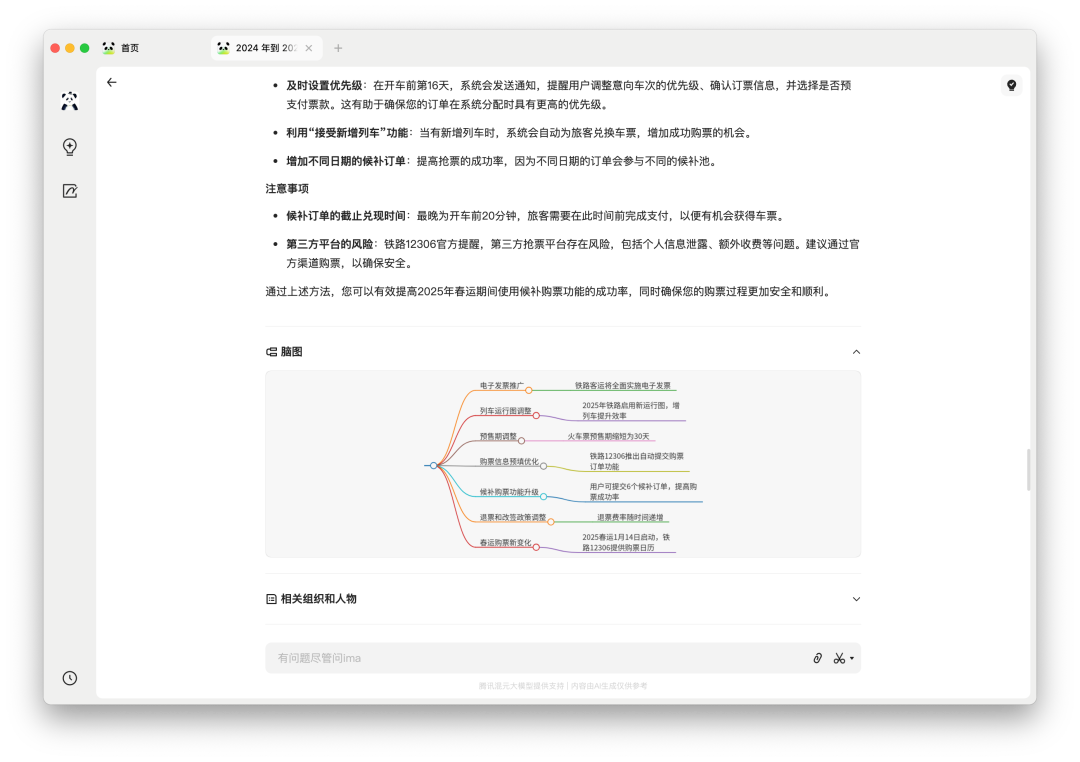The image size is (1080, 762).
Task: Close the 2024 年到 tab
Action: [x=309, y=48]
